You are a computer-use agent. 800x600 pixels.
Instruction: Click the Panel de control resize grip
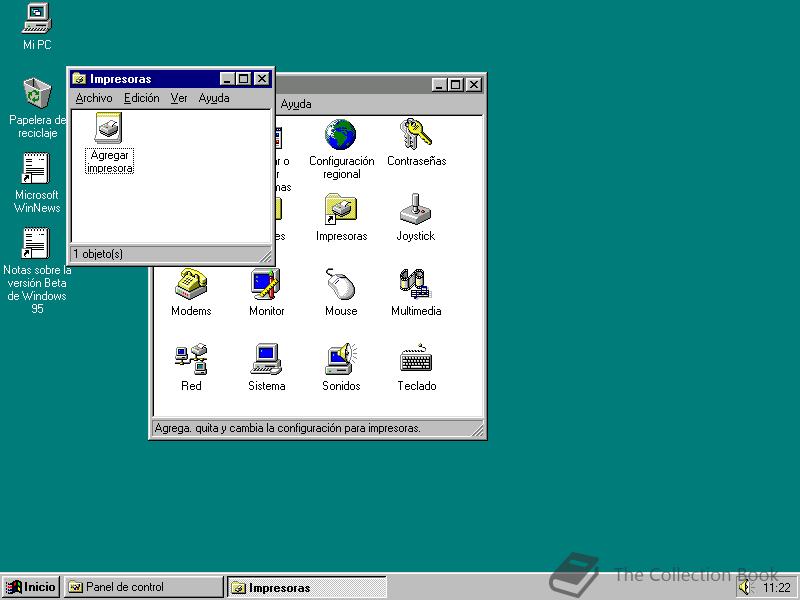click(x=478, y=430)
